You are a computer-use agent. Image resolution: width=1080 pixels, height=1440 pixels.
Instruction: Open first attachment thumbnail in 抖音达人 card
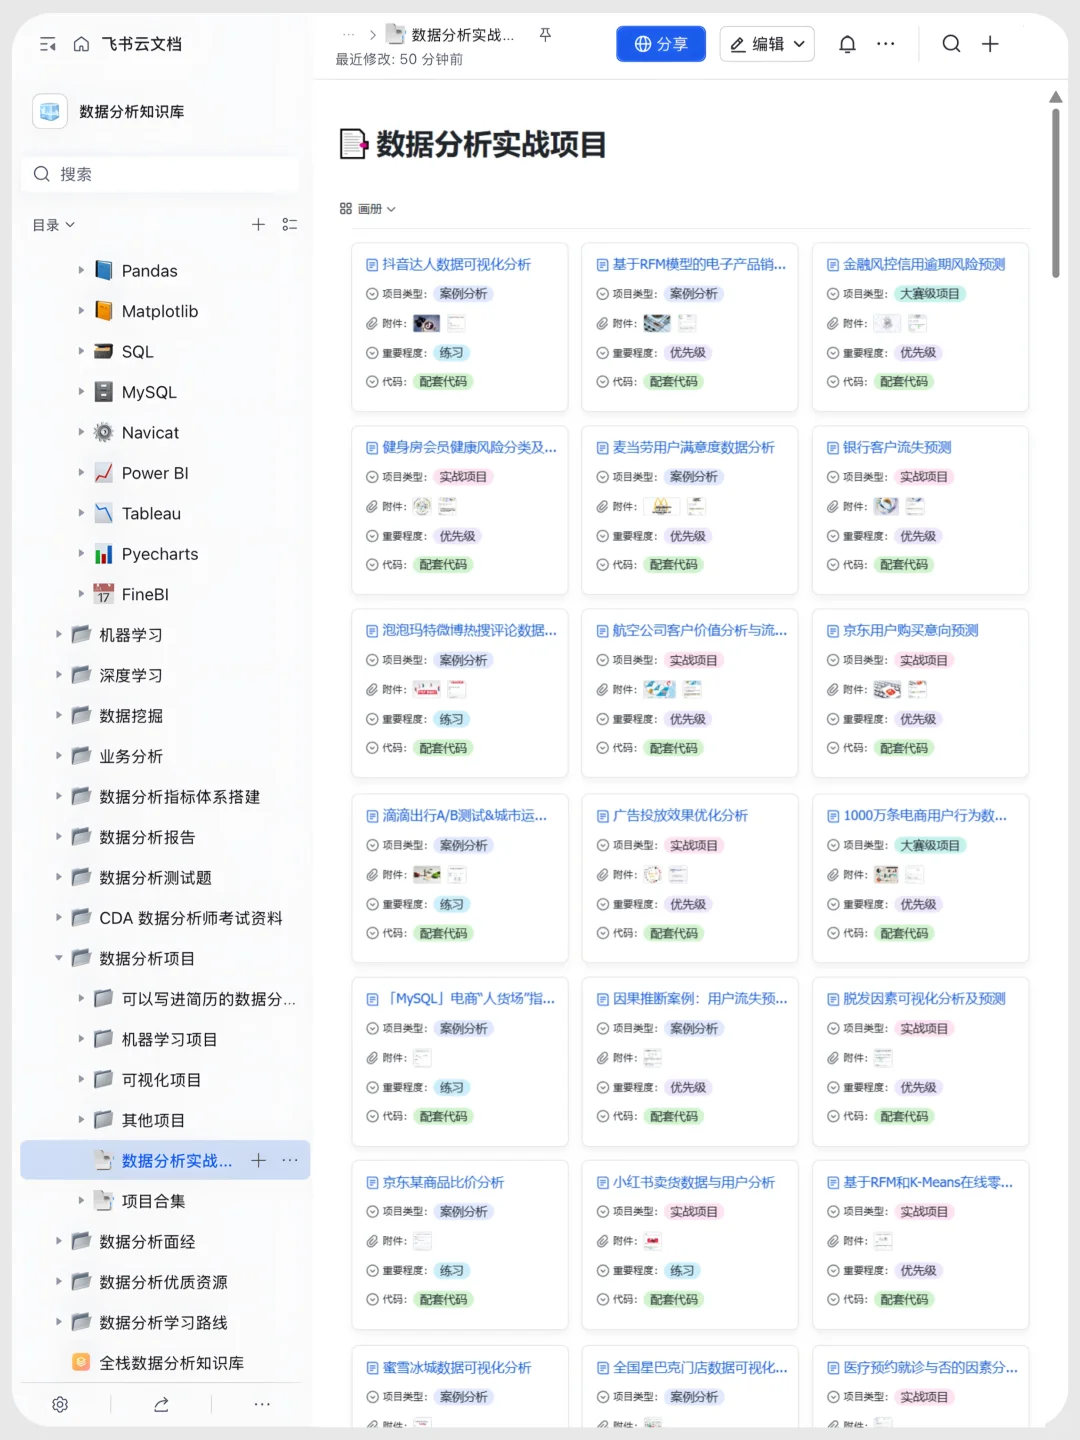pos(426,323)
